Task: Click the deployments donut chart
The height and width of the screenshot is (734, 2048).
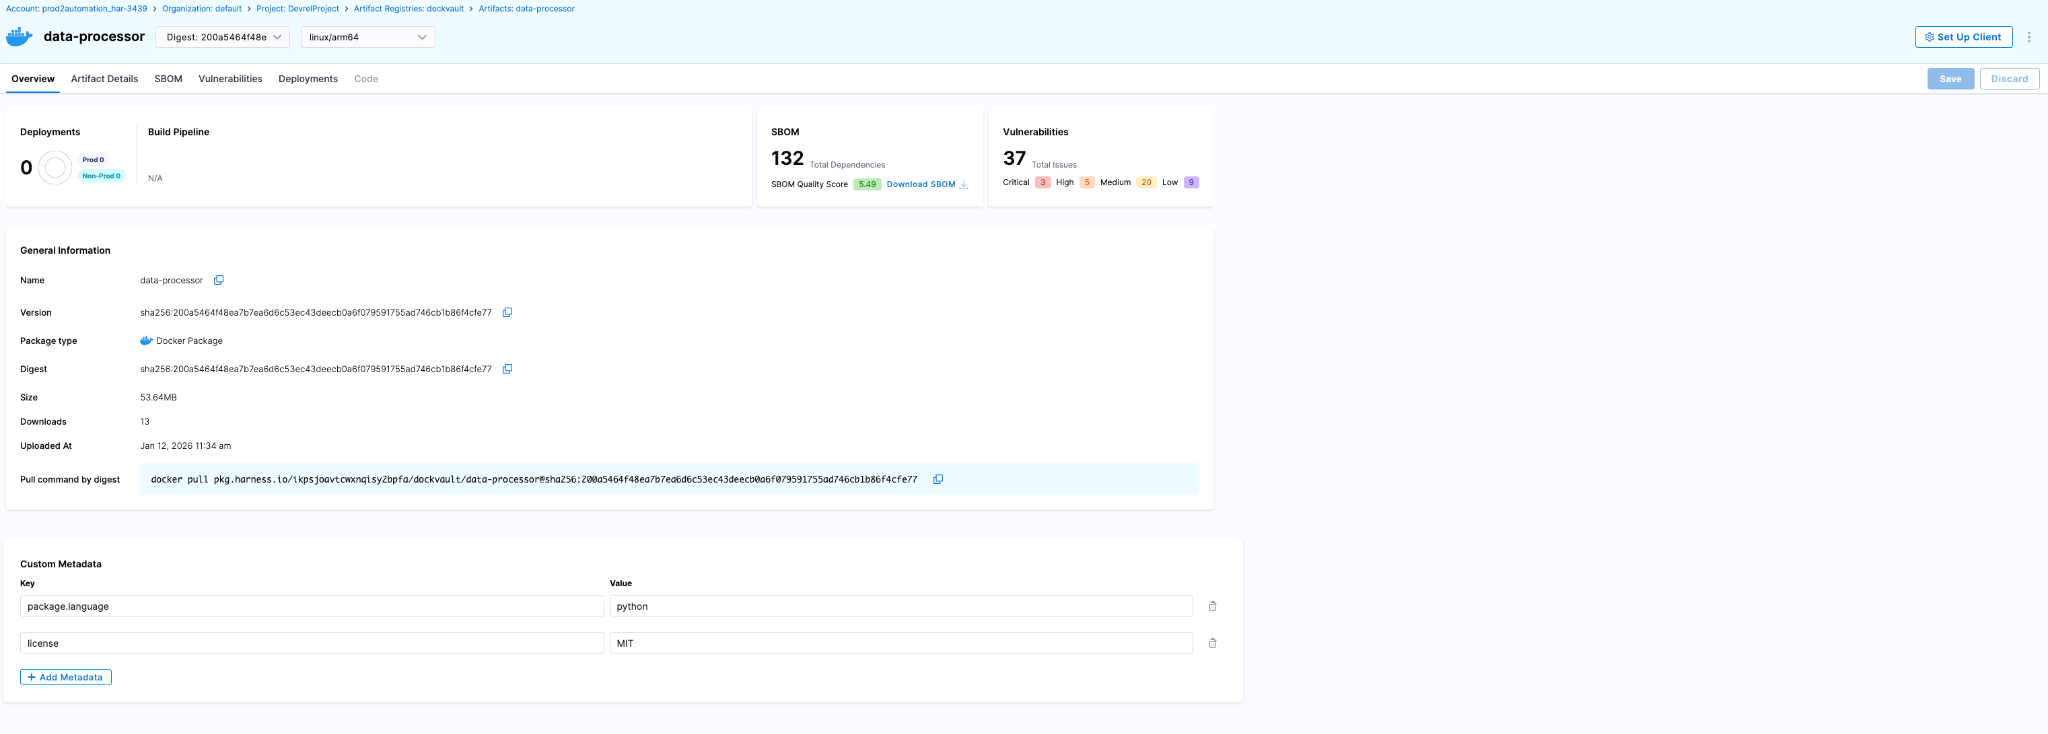Action: [56, 167]
